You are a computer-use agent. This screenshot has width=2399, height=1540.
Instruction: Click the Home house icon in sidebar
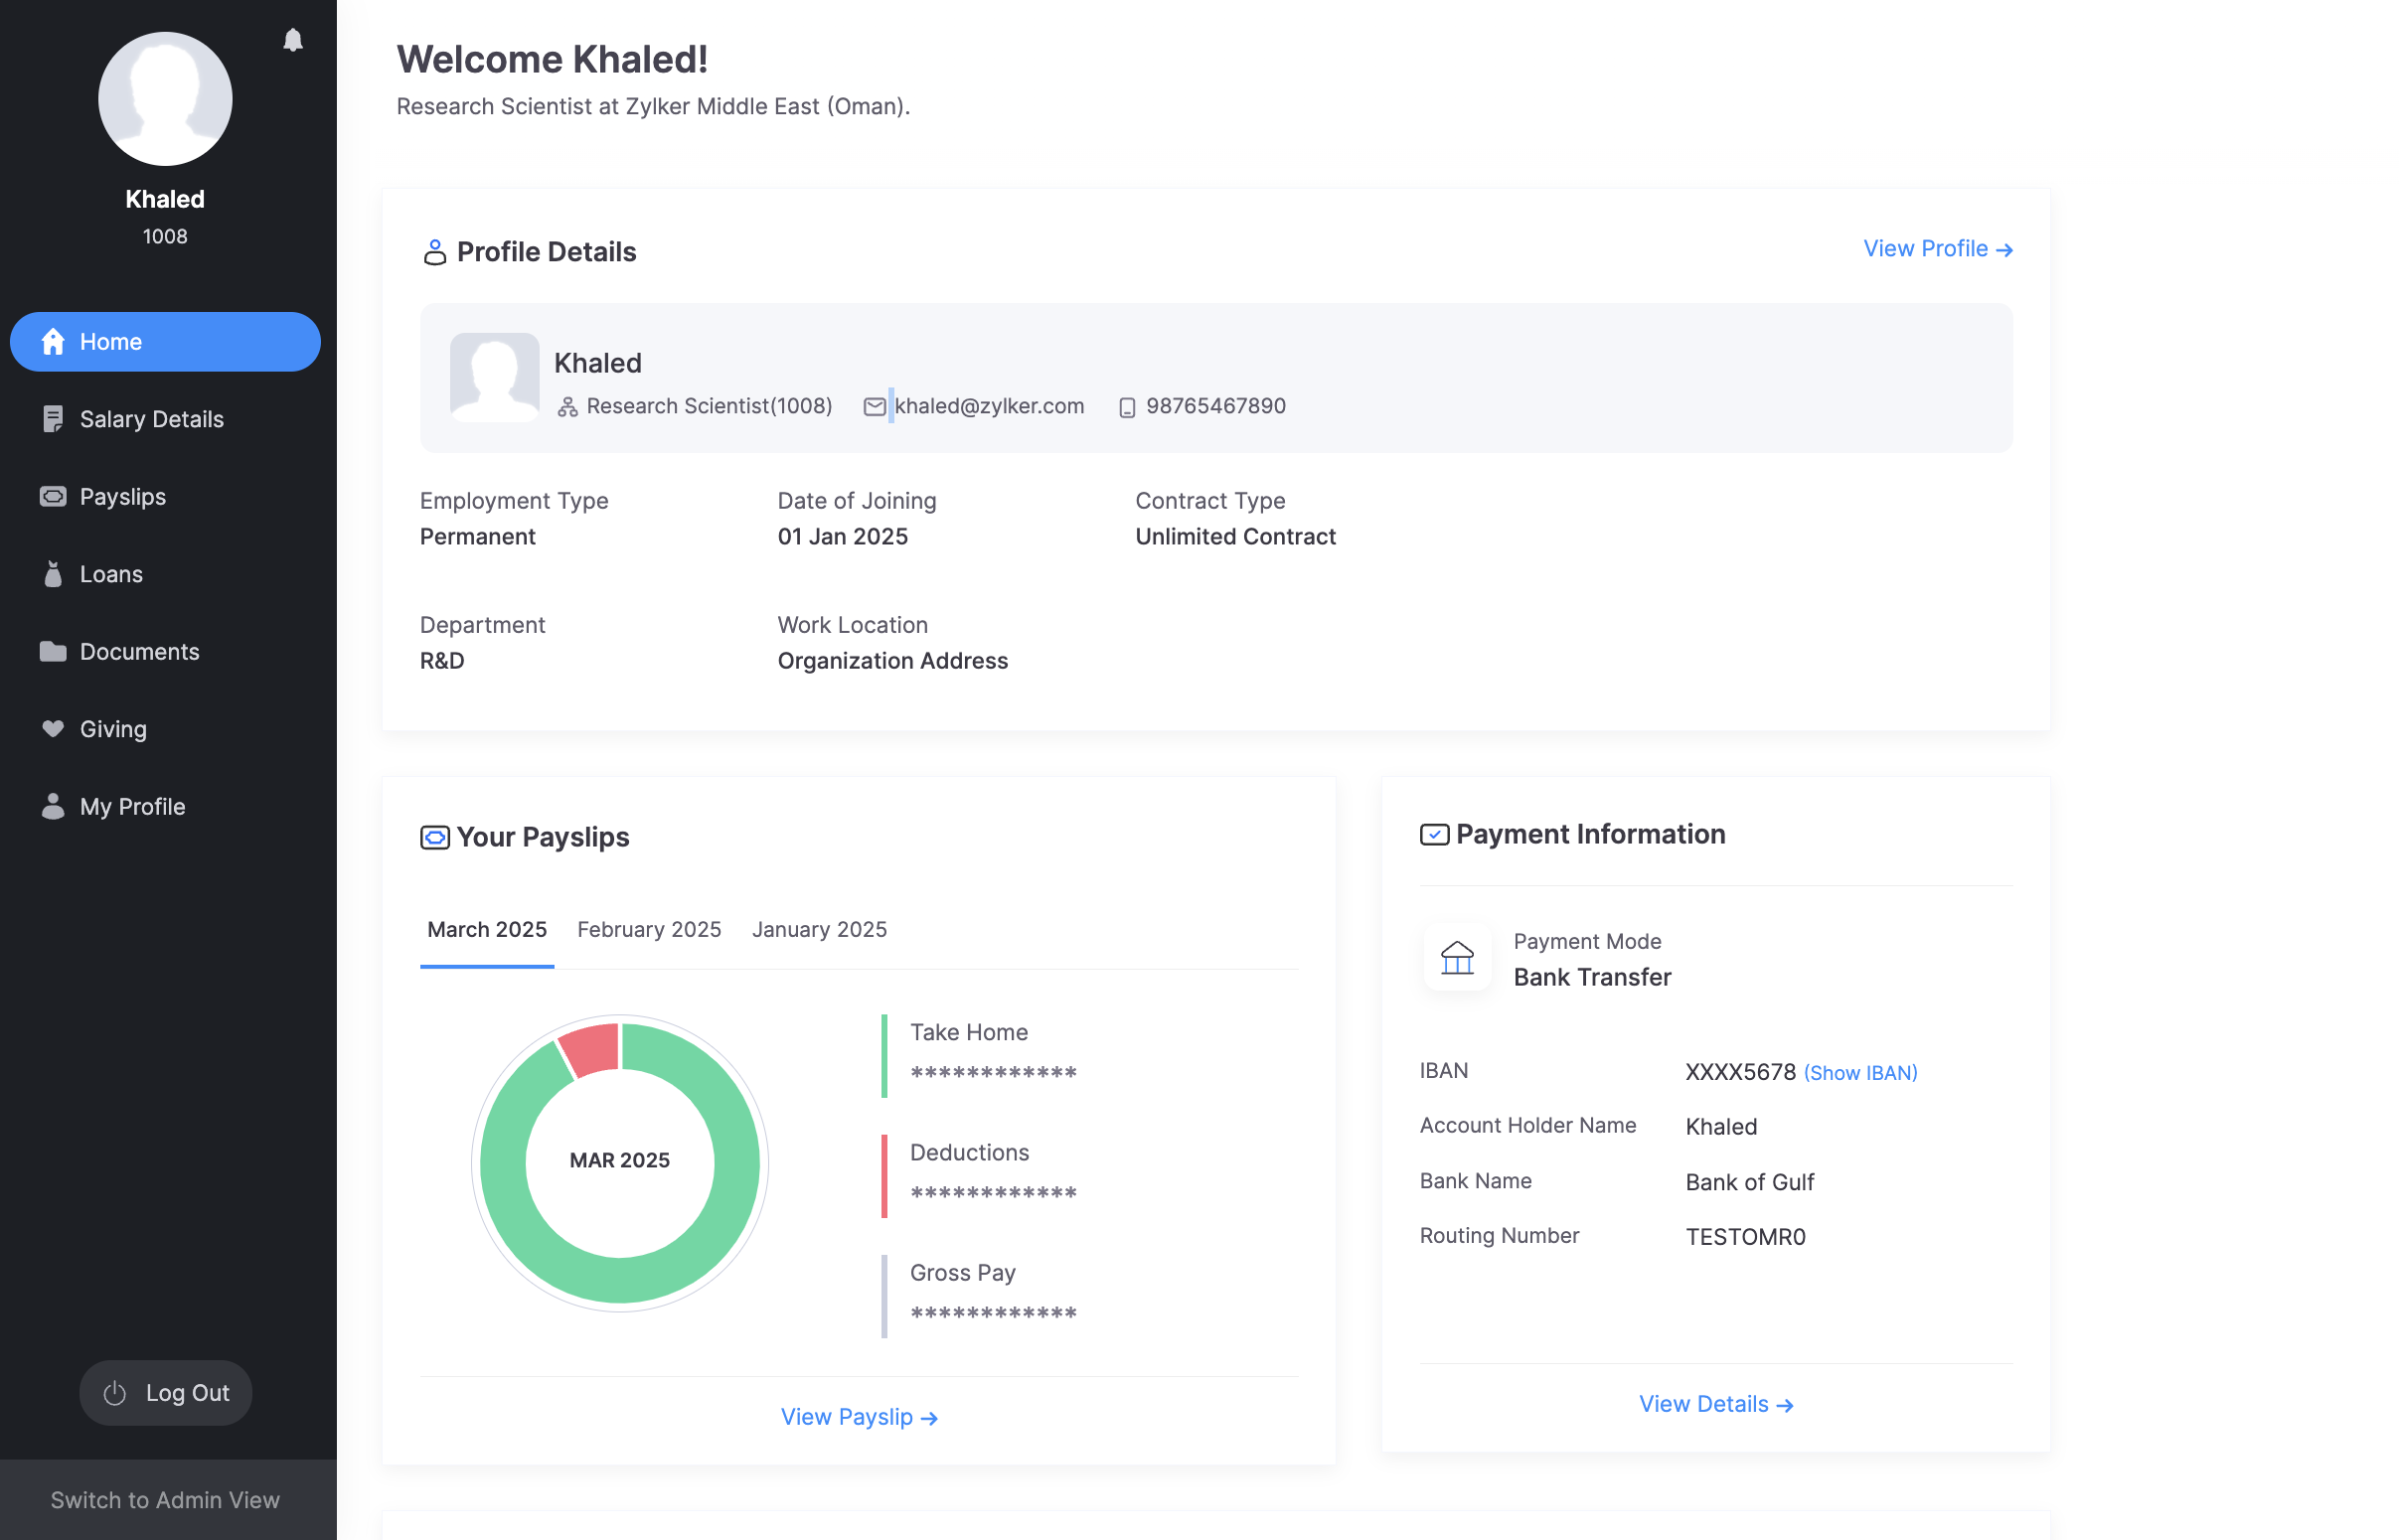pos(53,342)
